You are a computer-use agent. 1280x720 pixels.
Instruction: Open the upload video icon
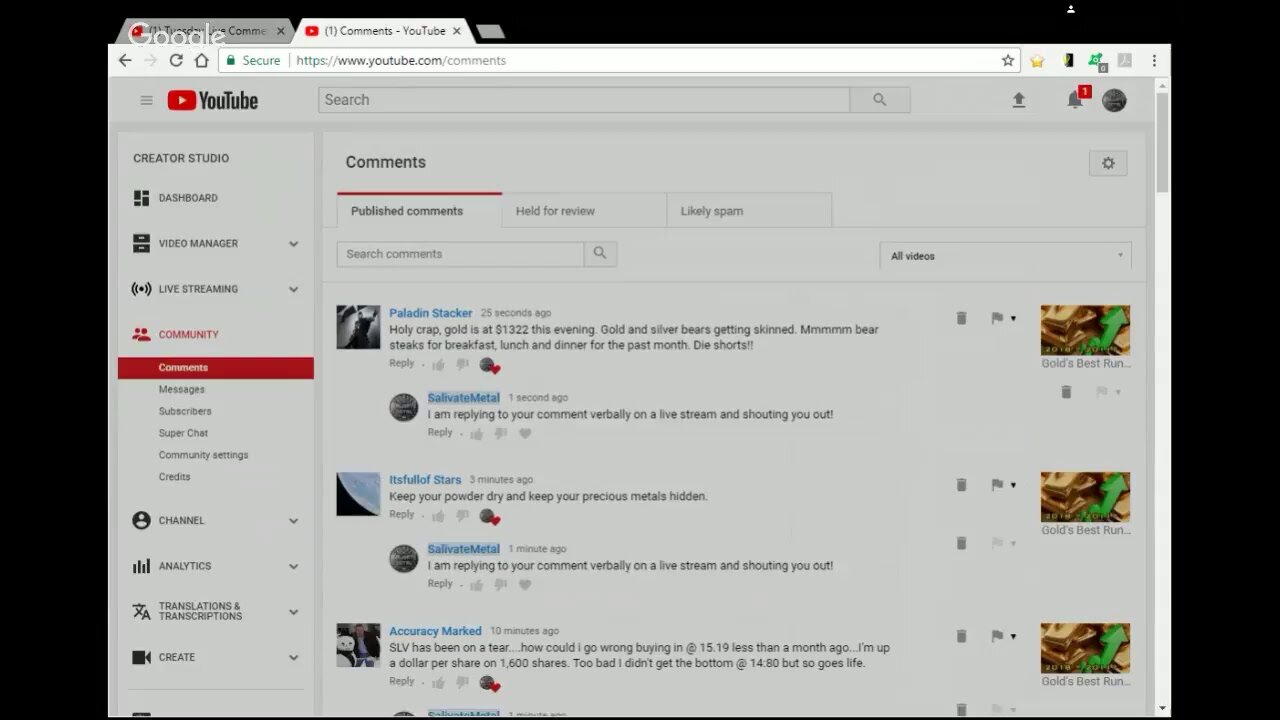(1019, 100)
